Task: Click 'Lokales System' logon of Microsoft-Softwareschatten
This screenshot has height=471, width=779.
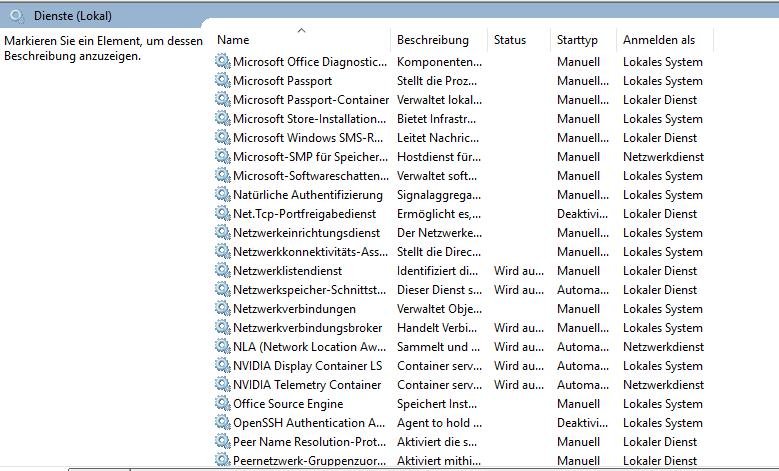Action: point(663,176)
